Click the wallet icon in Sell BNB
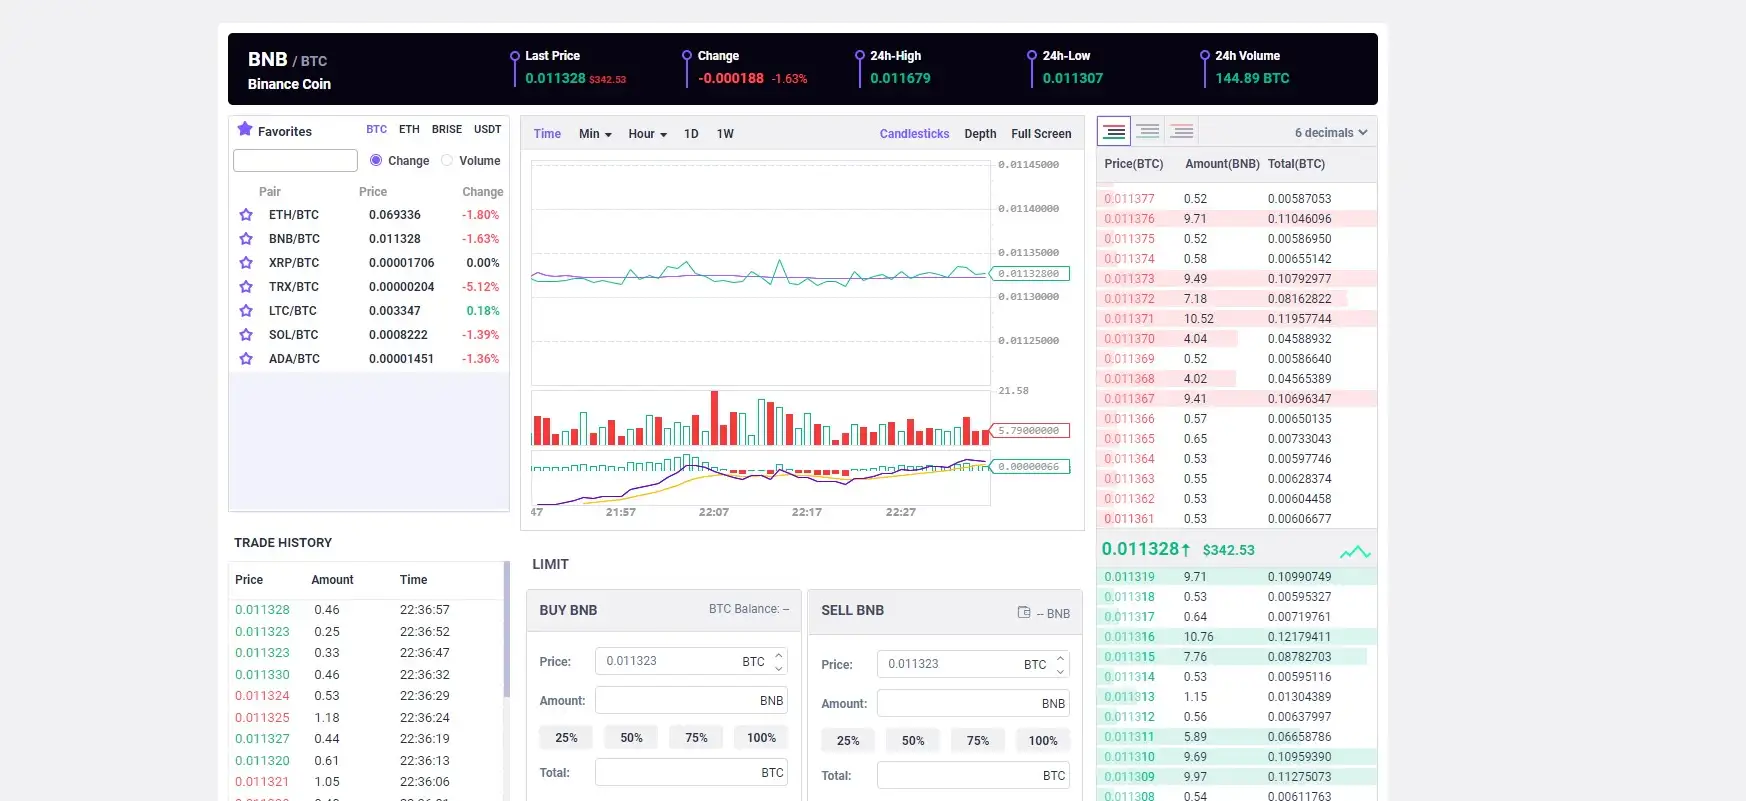The image size is (1746, 801). pyautogui.click(x=1024, y=613)
